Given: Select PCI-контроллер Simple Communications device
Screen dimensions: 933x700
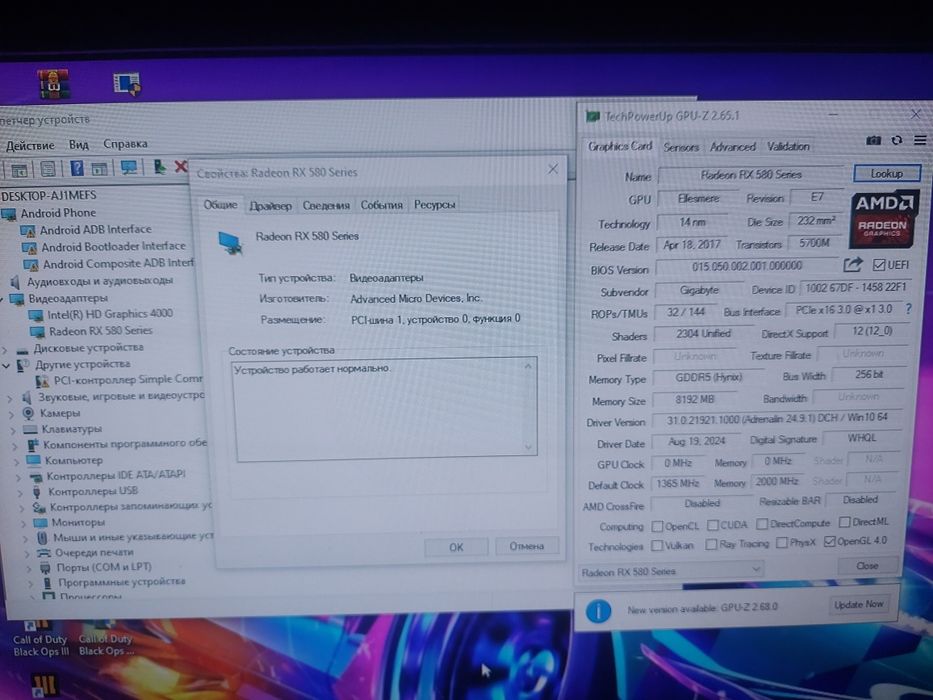Looking at the screenshot, I should pos(127,380).
